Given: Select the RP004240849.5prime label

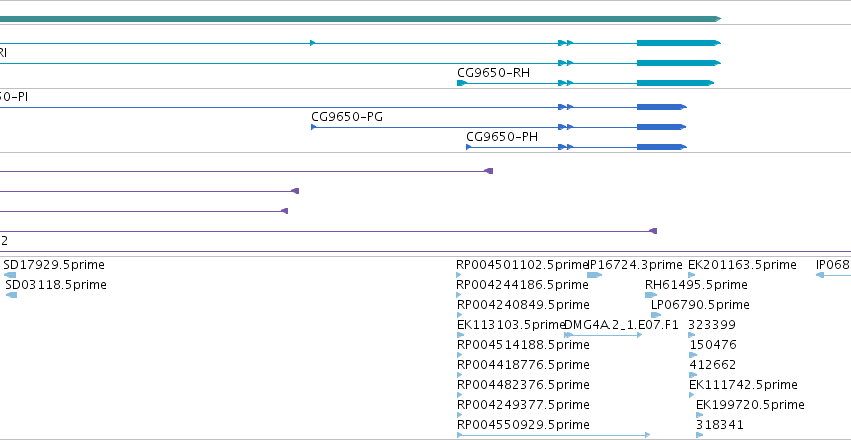Looking at the screenshot, I should tap(523, 305).
